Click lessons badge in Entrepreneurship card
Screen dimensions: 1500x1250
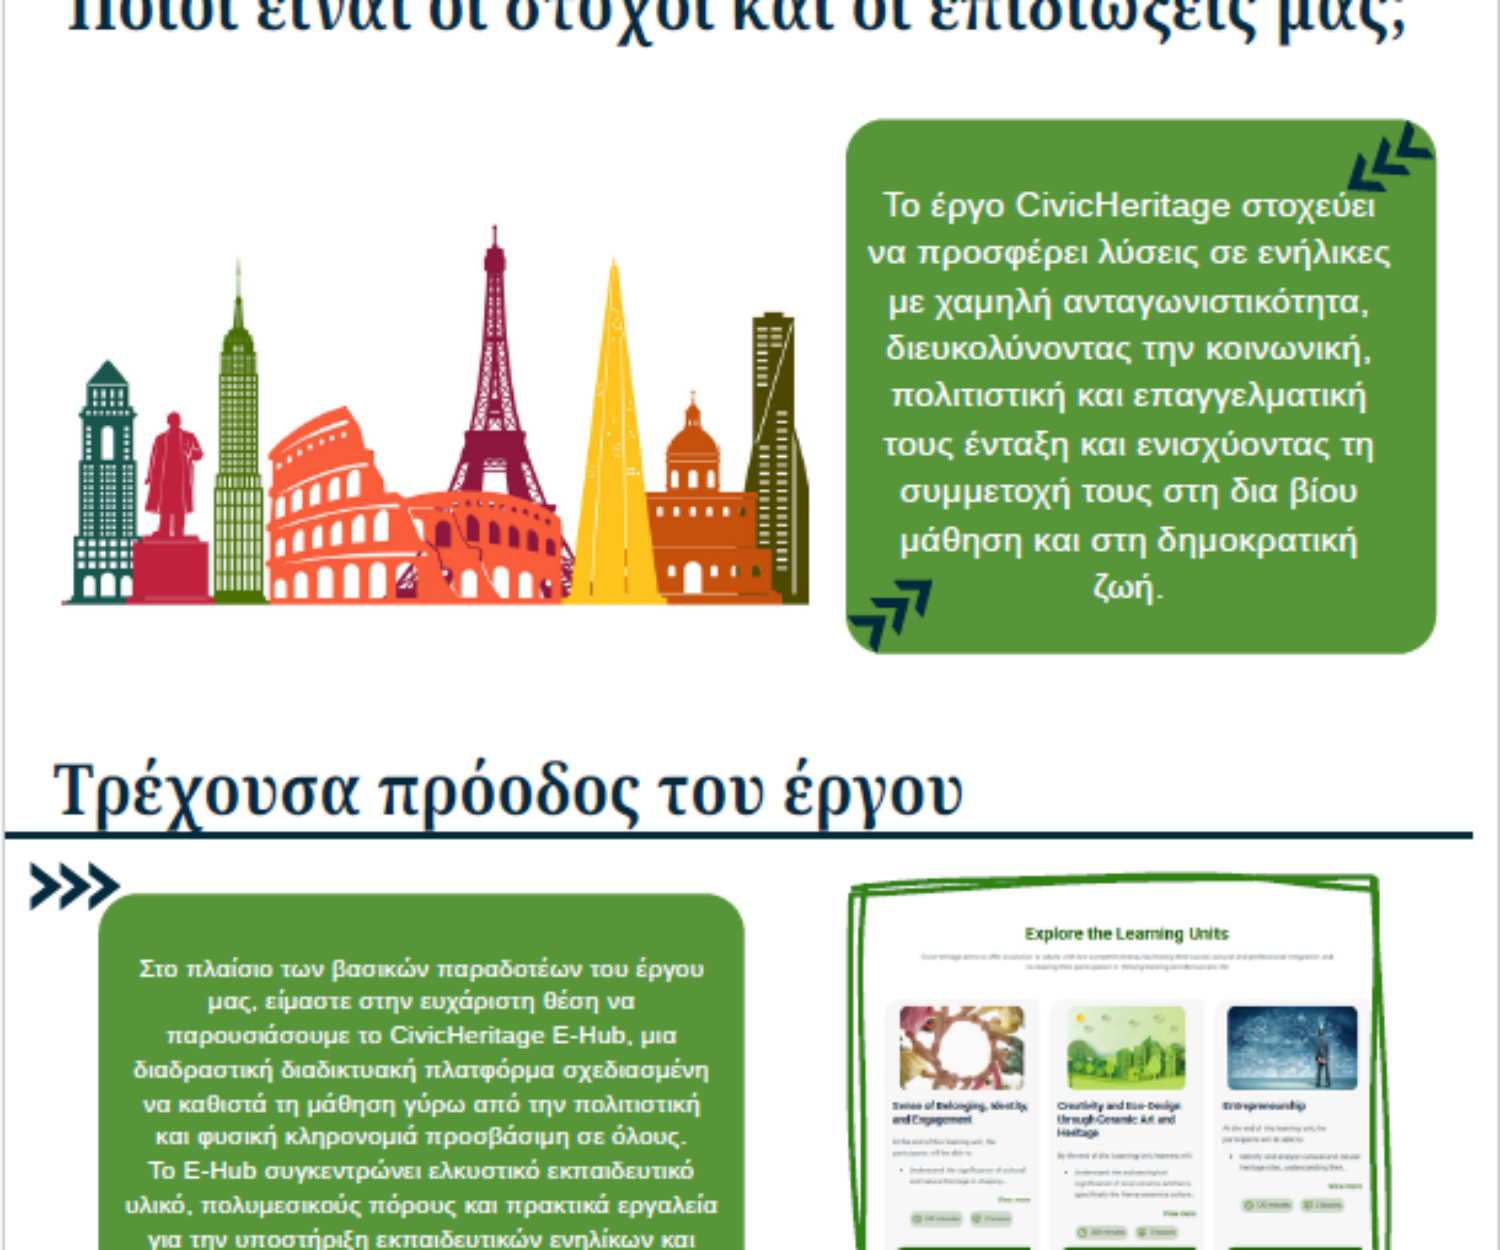1322,1205
